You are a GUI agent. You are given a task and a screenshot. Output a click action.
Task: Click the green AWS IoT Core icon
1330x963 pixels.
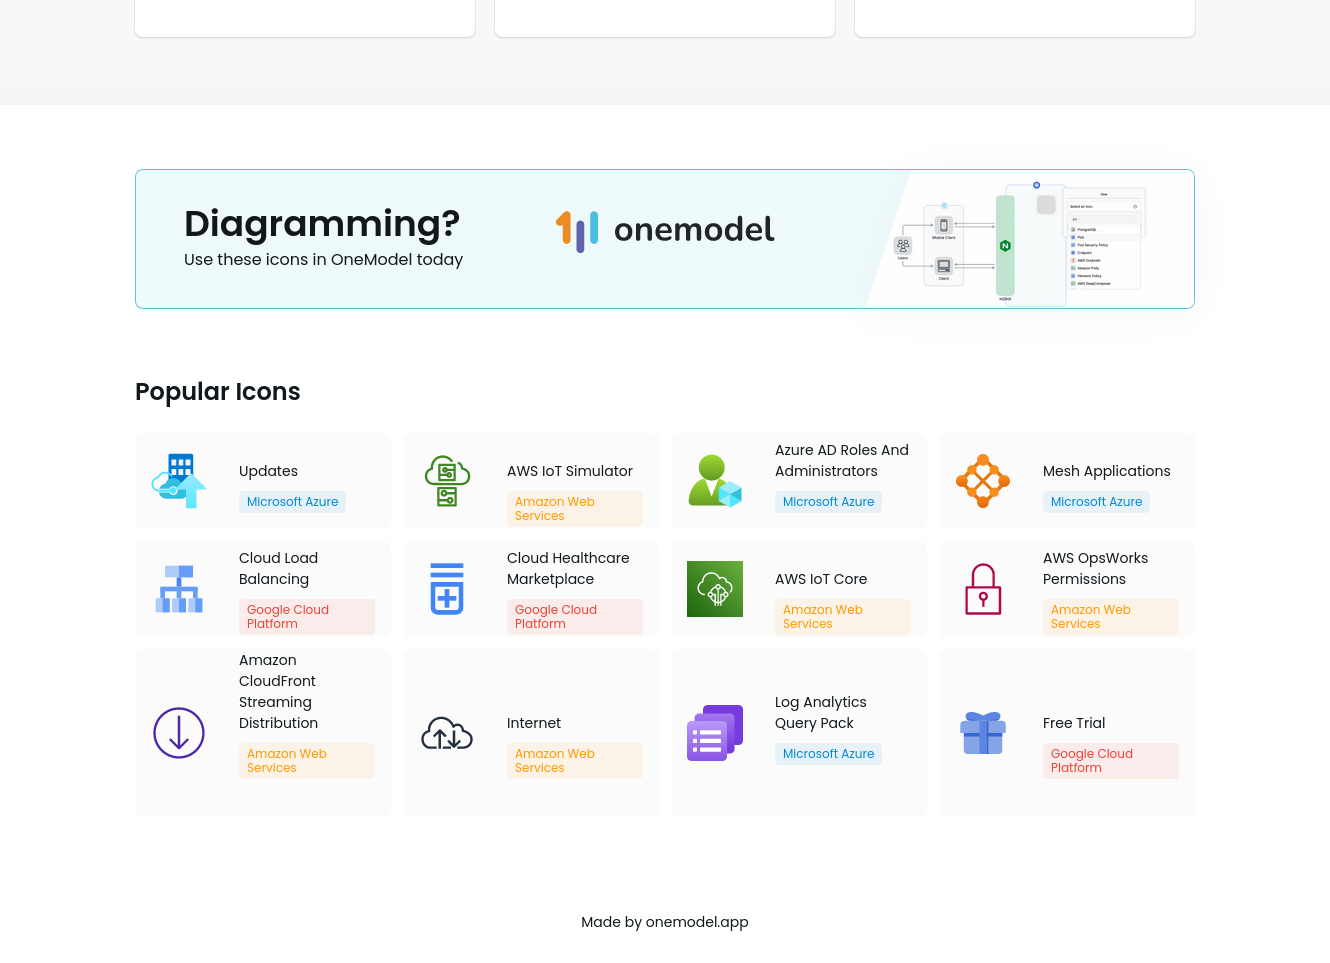(715, 589)
